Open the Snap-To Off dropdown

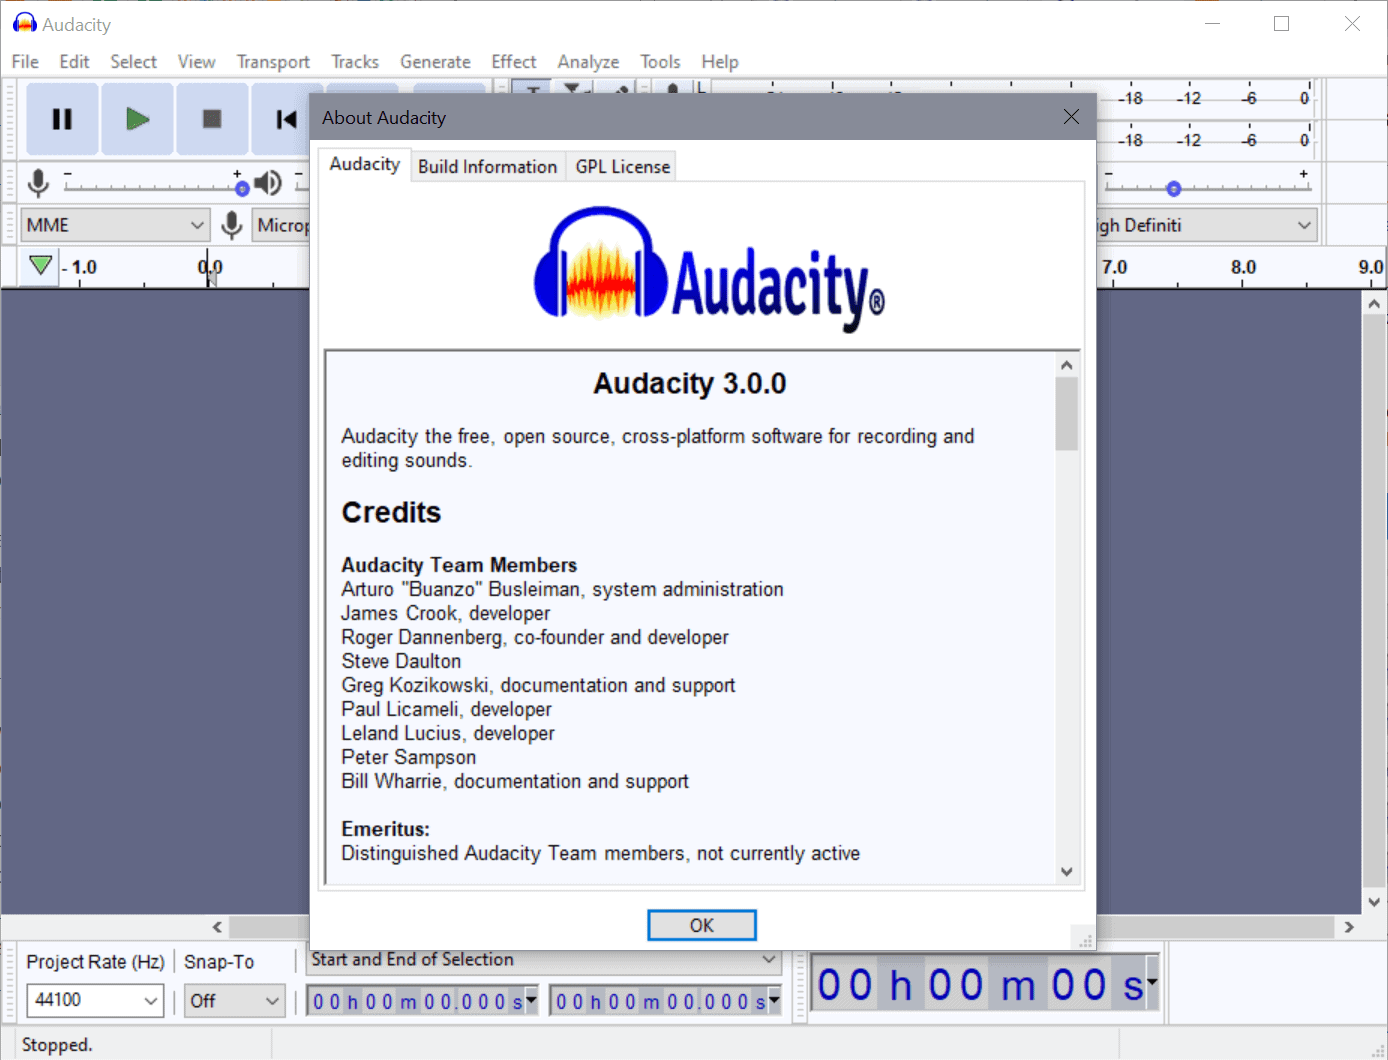pos(234,1001)
